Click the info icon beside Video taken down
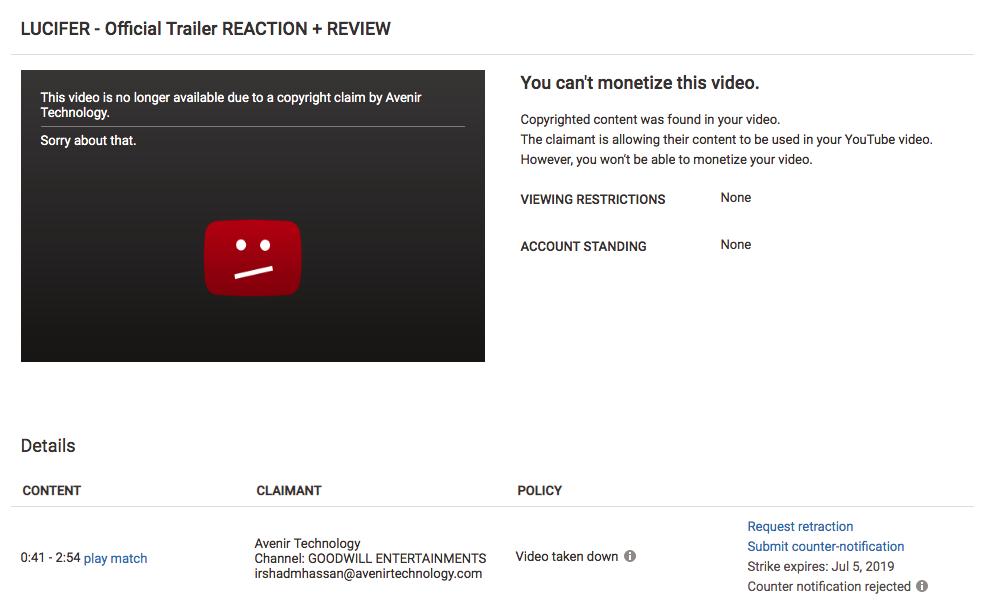Image resolution: width=985 pixels, height=608 pixels. [x=629, y=556]
